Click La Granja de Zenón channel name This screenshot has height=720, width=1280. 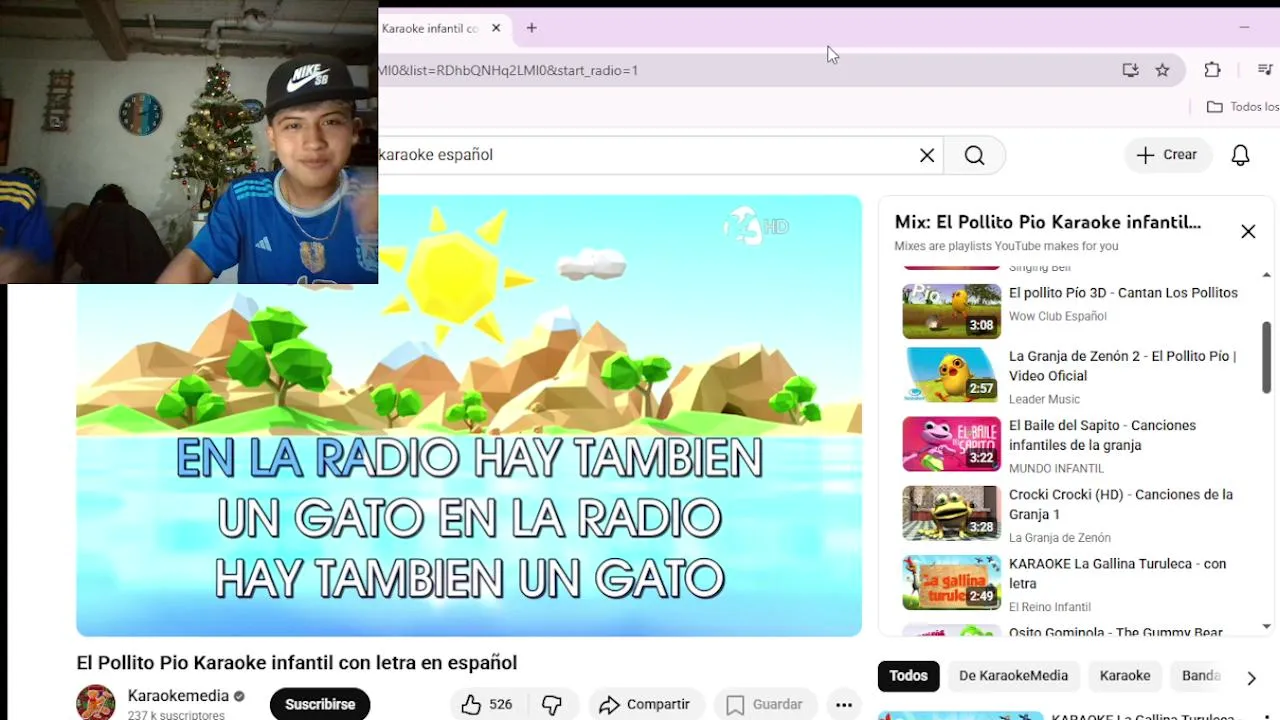[1059, 537]
